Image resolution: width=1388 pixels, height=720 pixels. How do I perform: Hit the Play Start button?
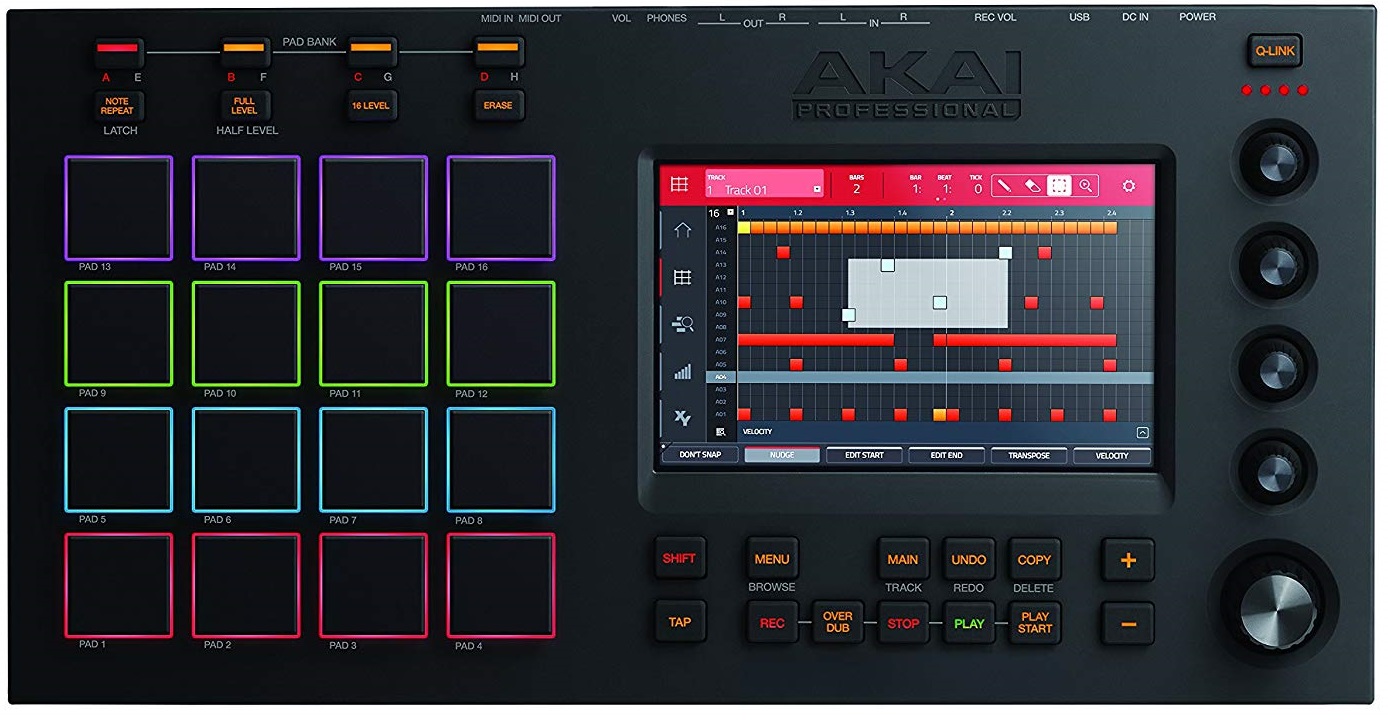[1034, 622]
